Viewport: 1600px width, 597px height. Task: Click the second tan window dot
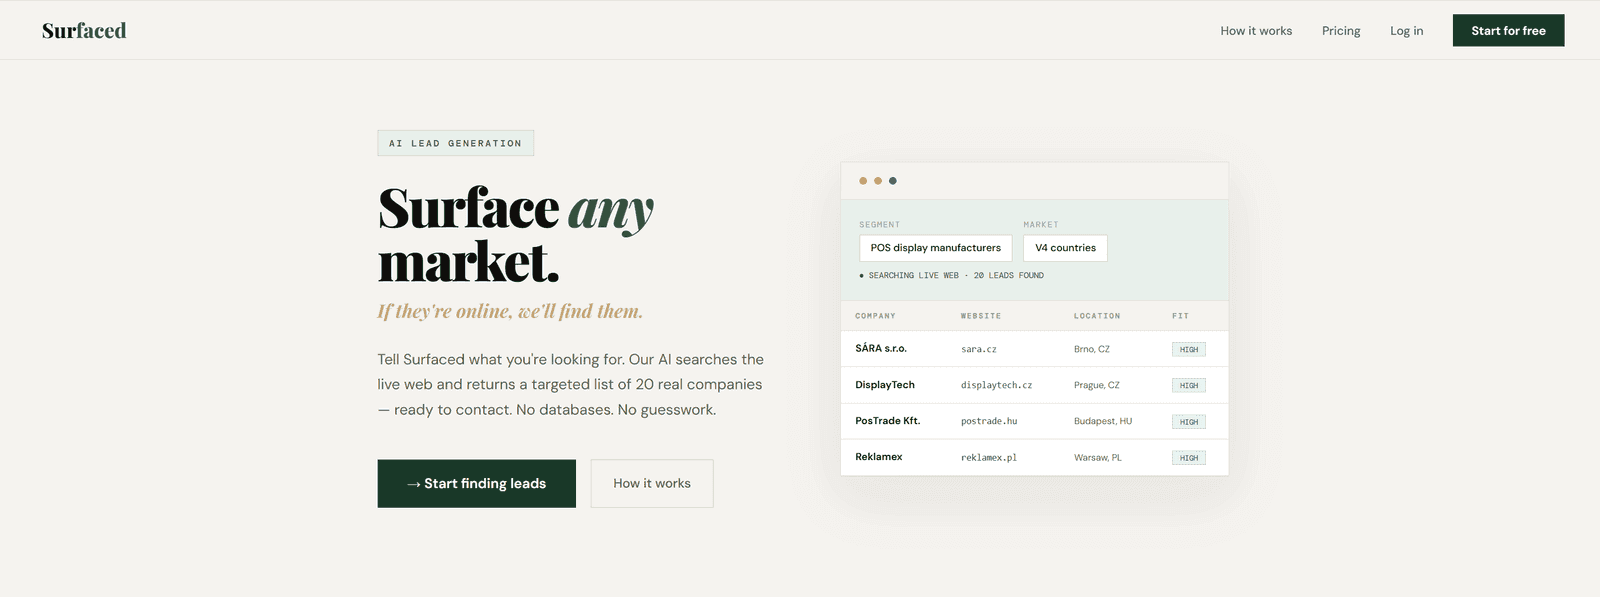pos(878,181)
